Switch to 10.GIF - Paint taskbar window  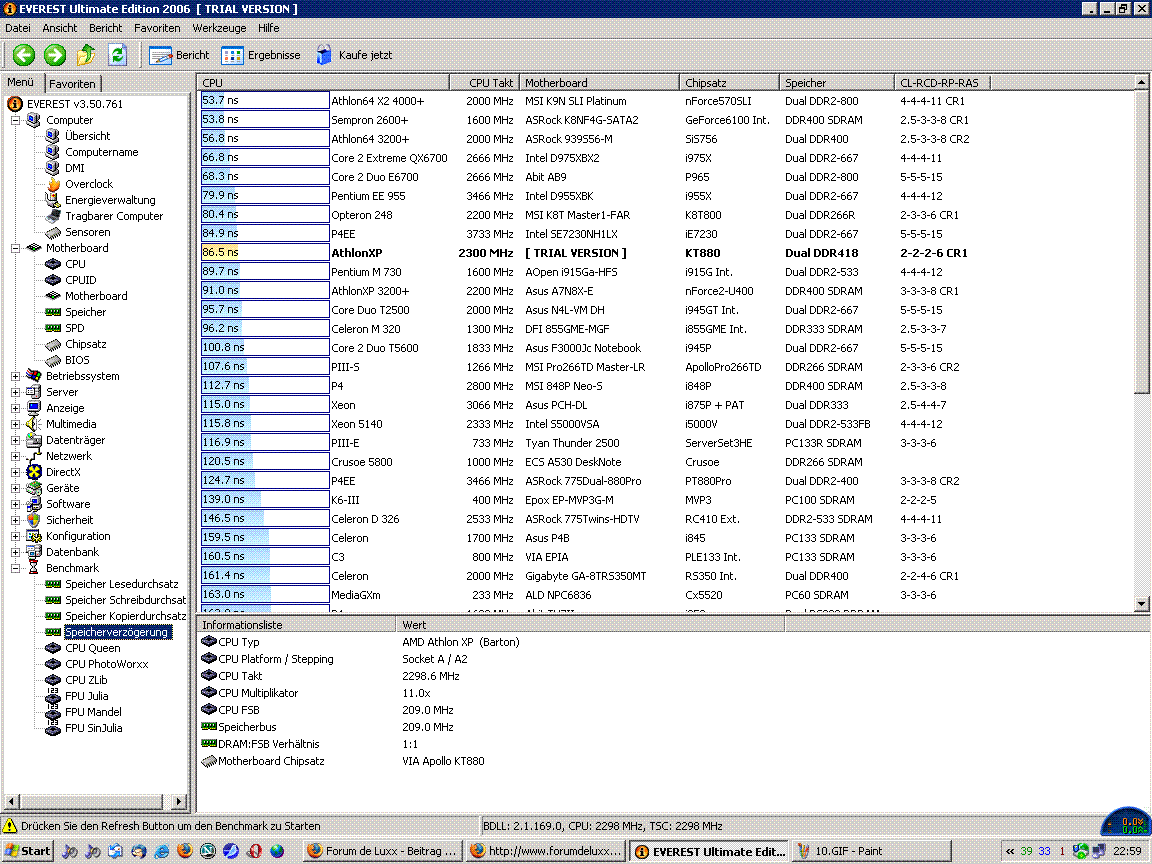click(872, 851)
